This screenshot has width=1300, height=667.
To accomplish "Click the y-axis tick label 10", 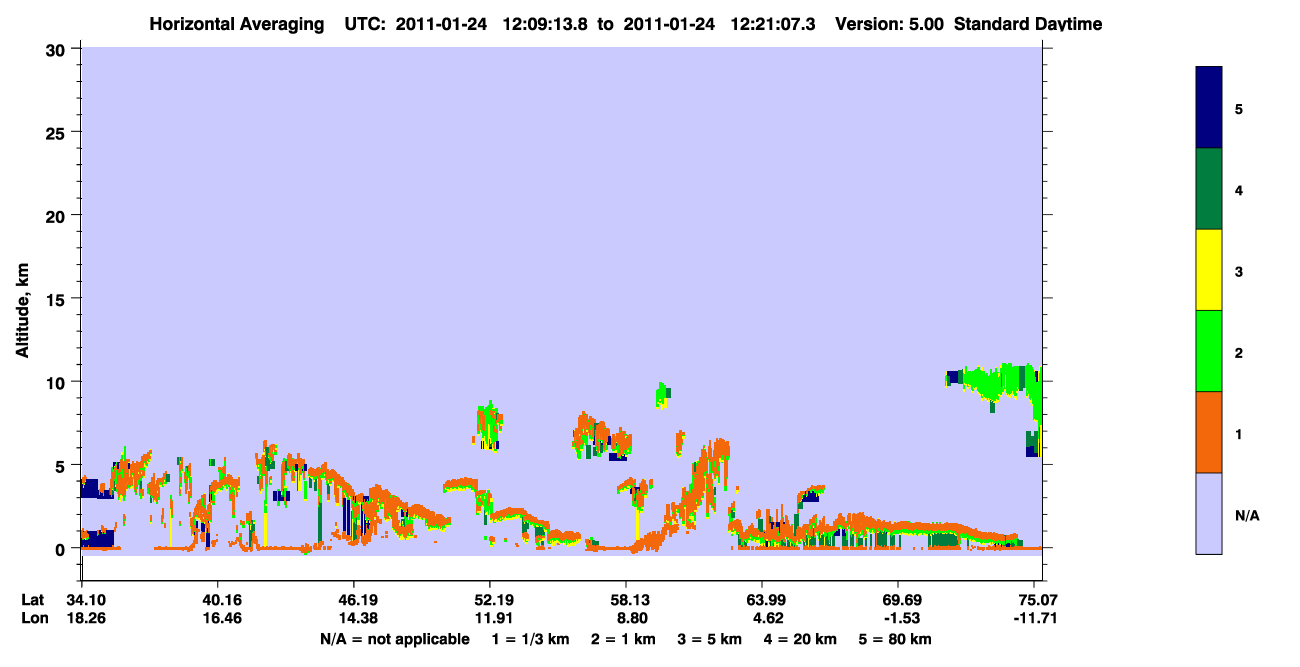I will 58,382.
